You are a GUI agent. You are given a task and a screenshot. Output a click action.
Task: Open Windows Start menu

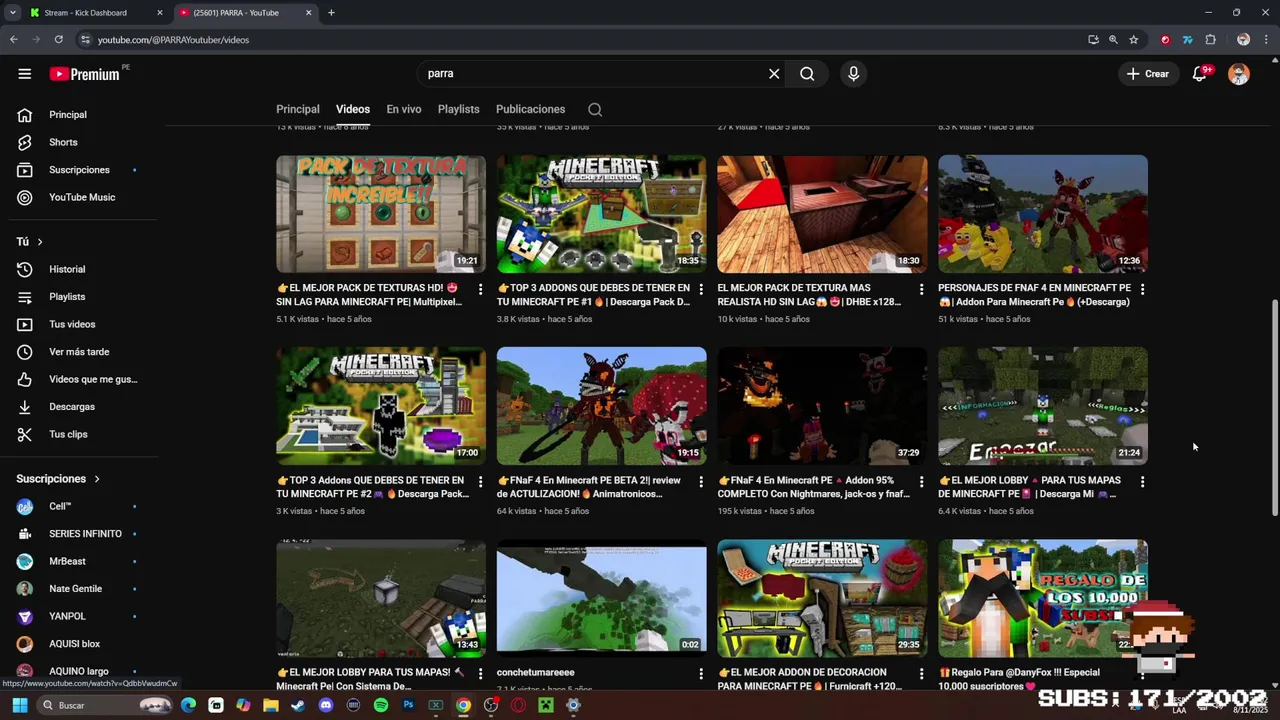point(19,705)
